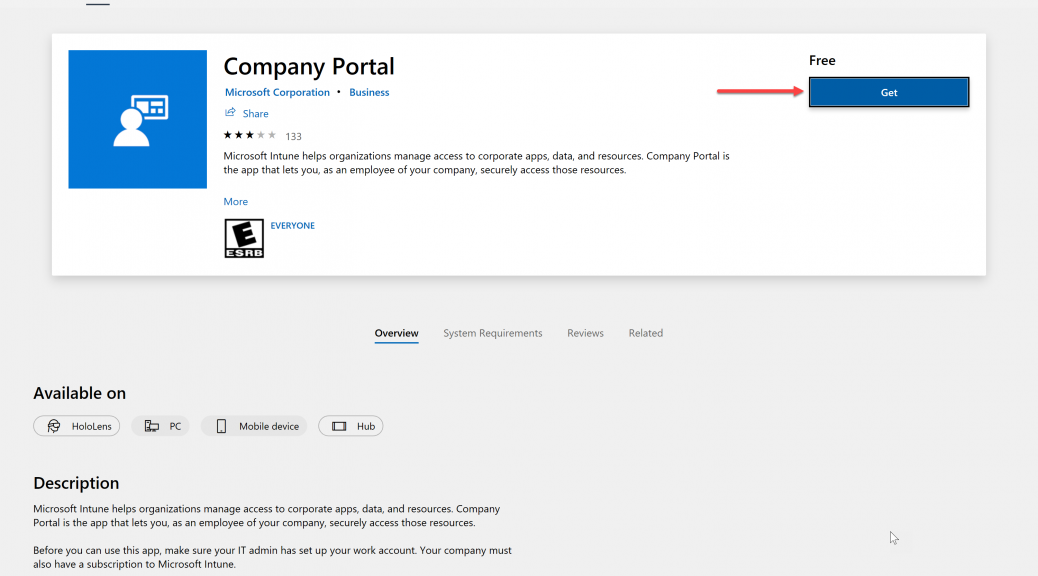Expand the short description with More
1038x576 pixels.
[236, 201]
